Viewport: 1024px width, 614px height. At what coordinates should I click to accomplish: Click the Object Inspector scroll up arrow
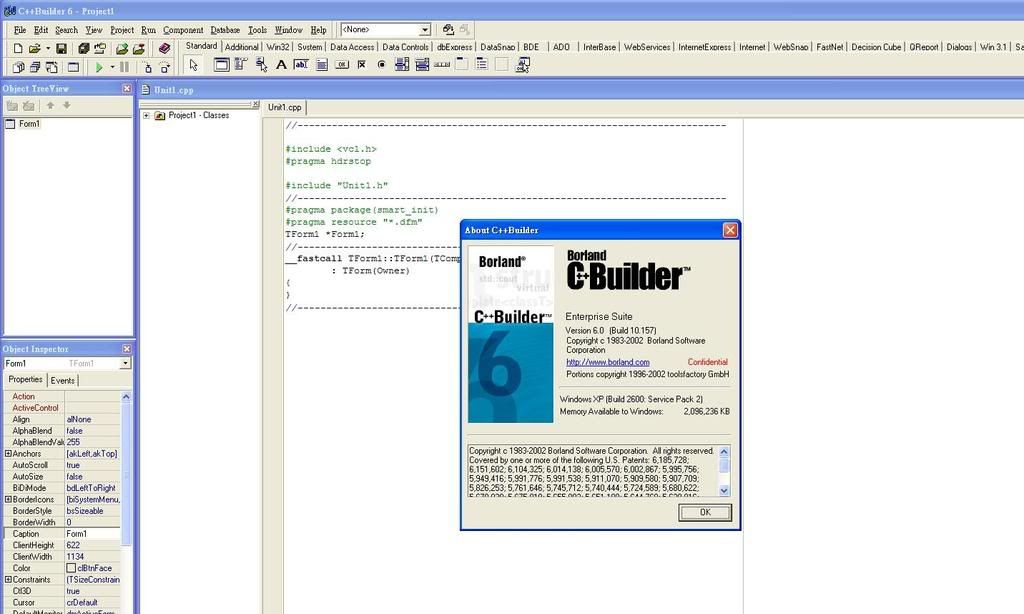coord(126,396)
